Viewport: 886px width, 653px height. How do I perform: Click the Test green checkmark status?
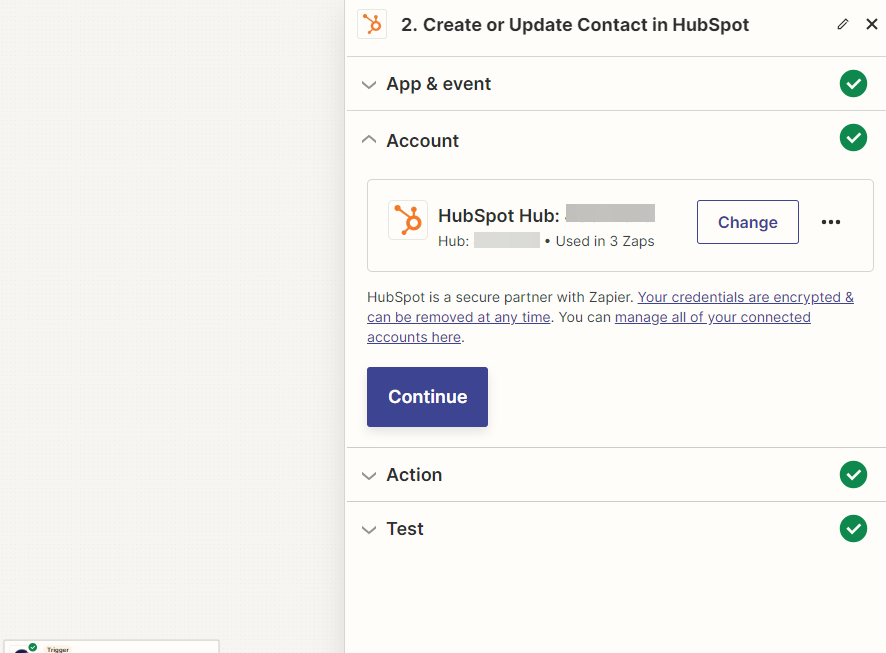pos(853,529)
